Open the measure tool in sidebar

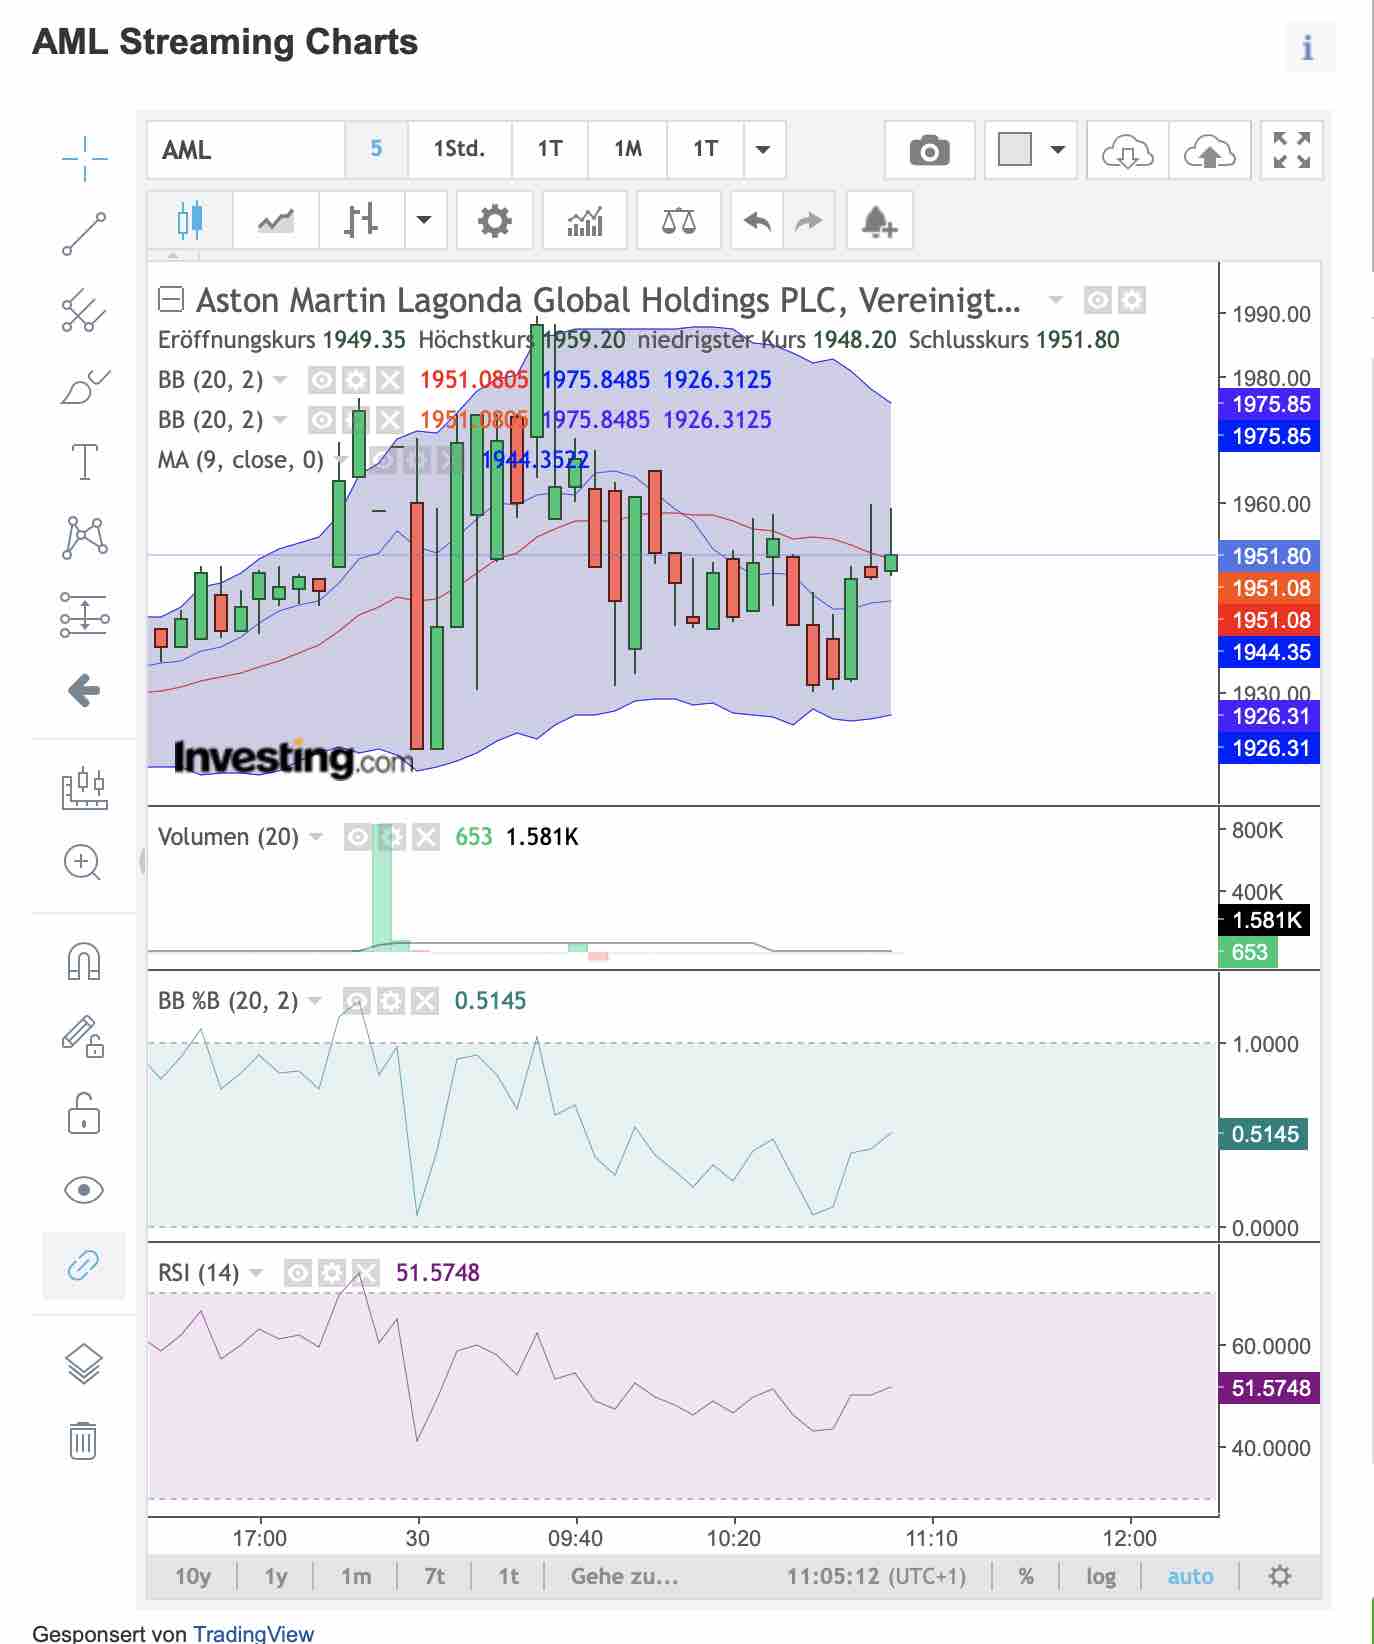click(x=84, y=788)
